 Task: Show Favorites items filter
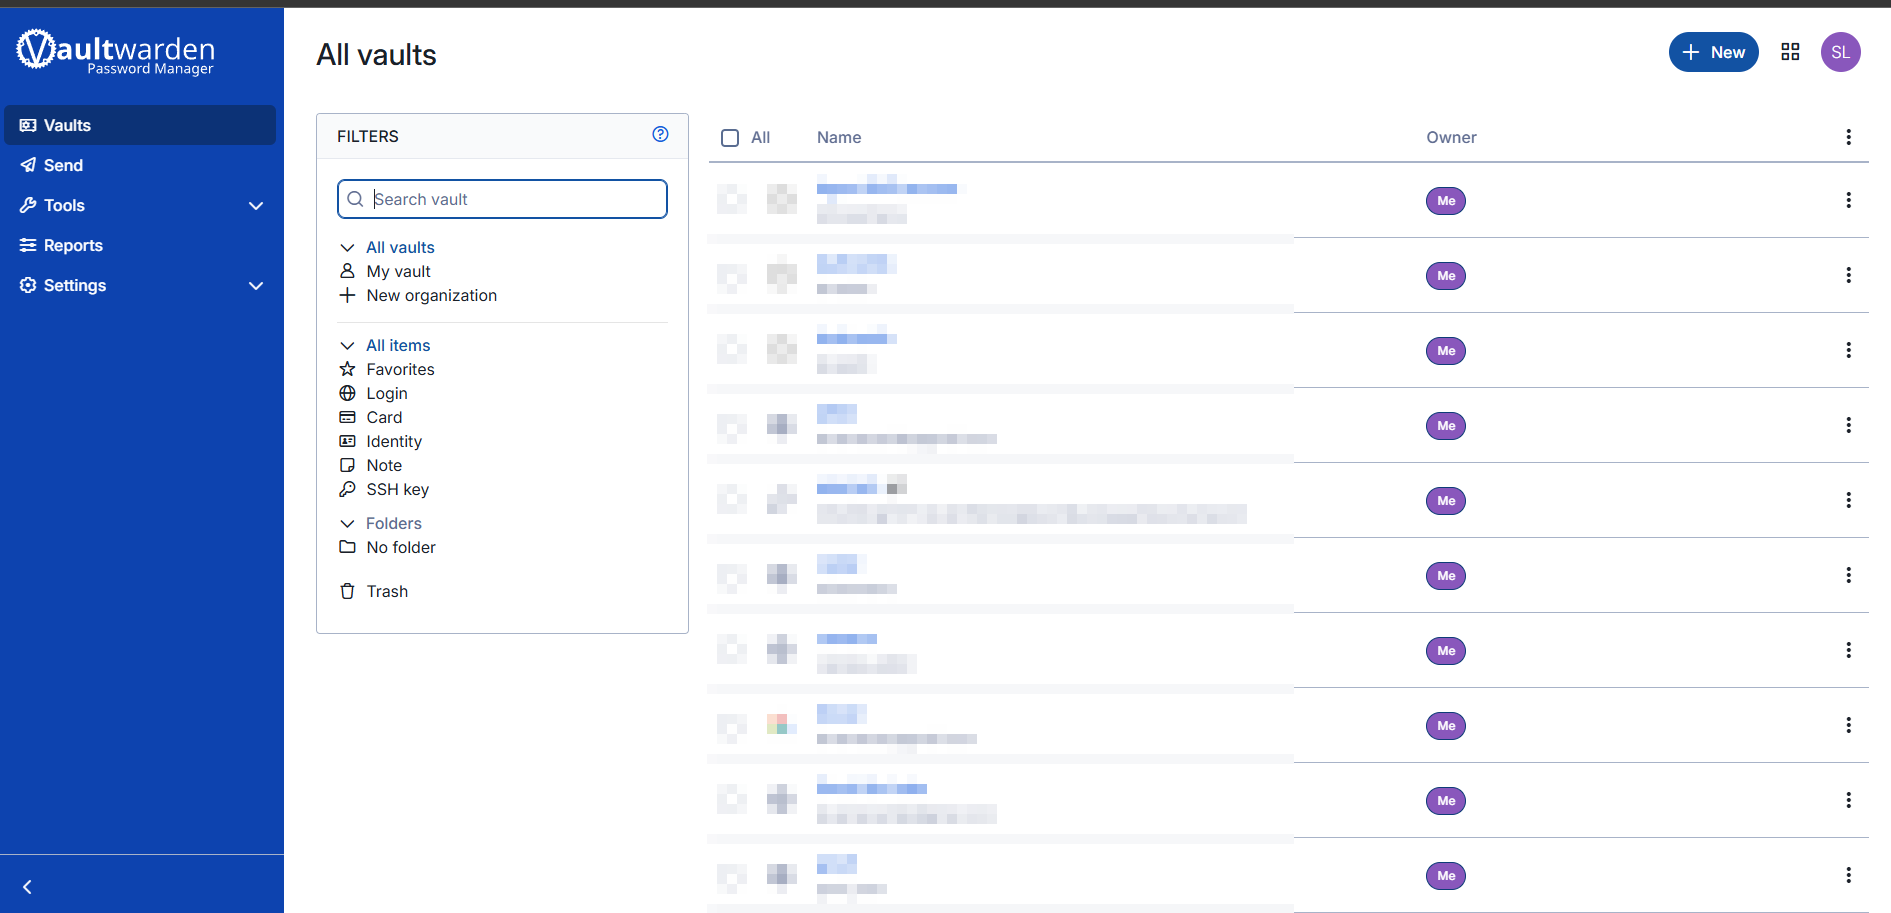tap(400, 369)
